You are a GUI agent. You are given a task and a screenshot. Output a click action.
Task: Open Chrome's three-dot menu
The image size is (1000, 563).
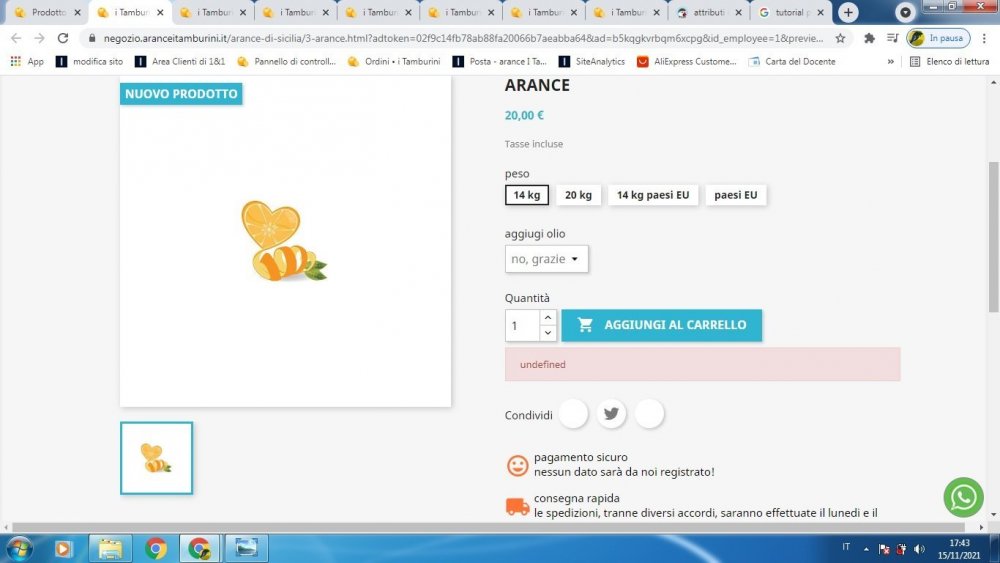(984, 38)
